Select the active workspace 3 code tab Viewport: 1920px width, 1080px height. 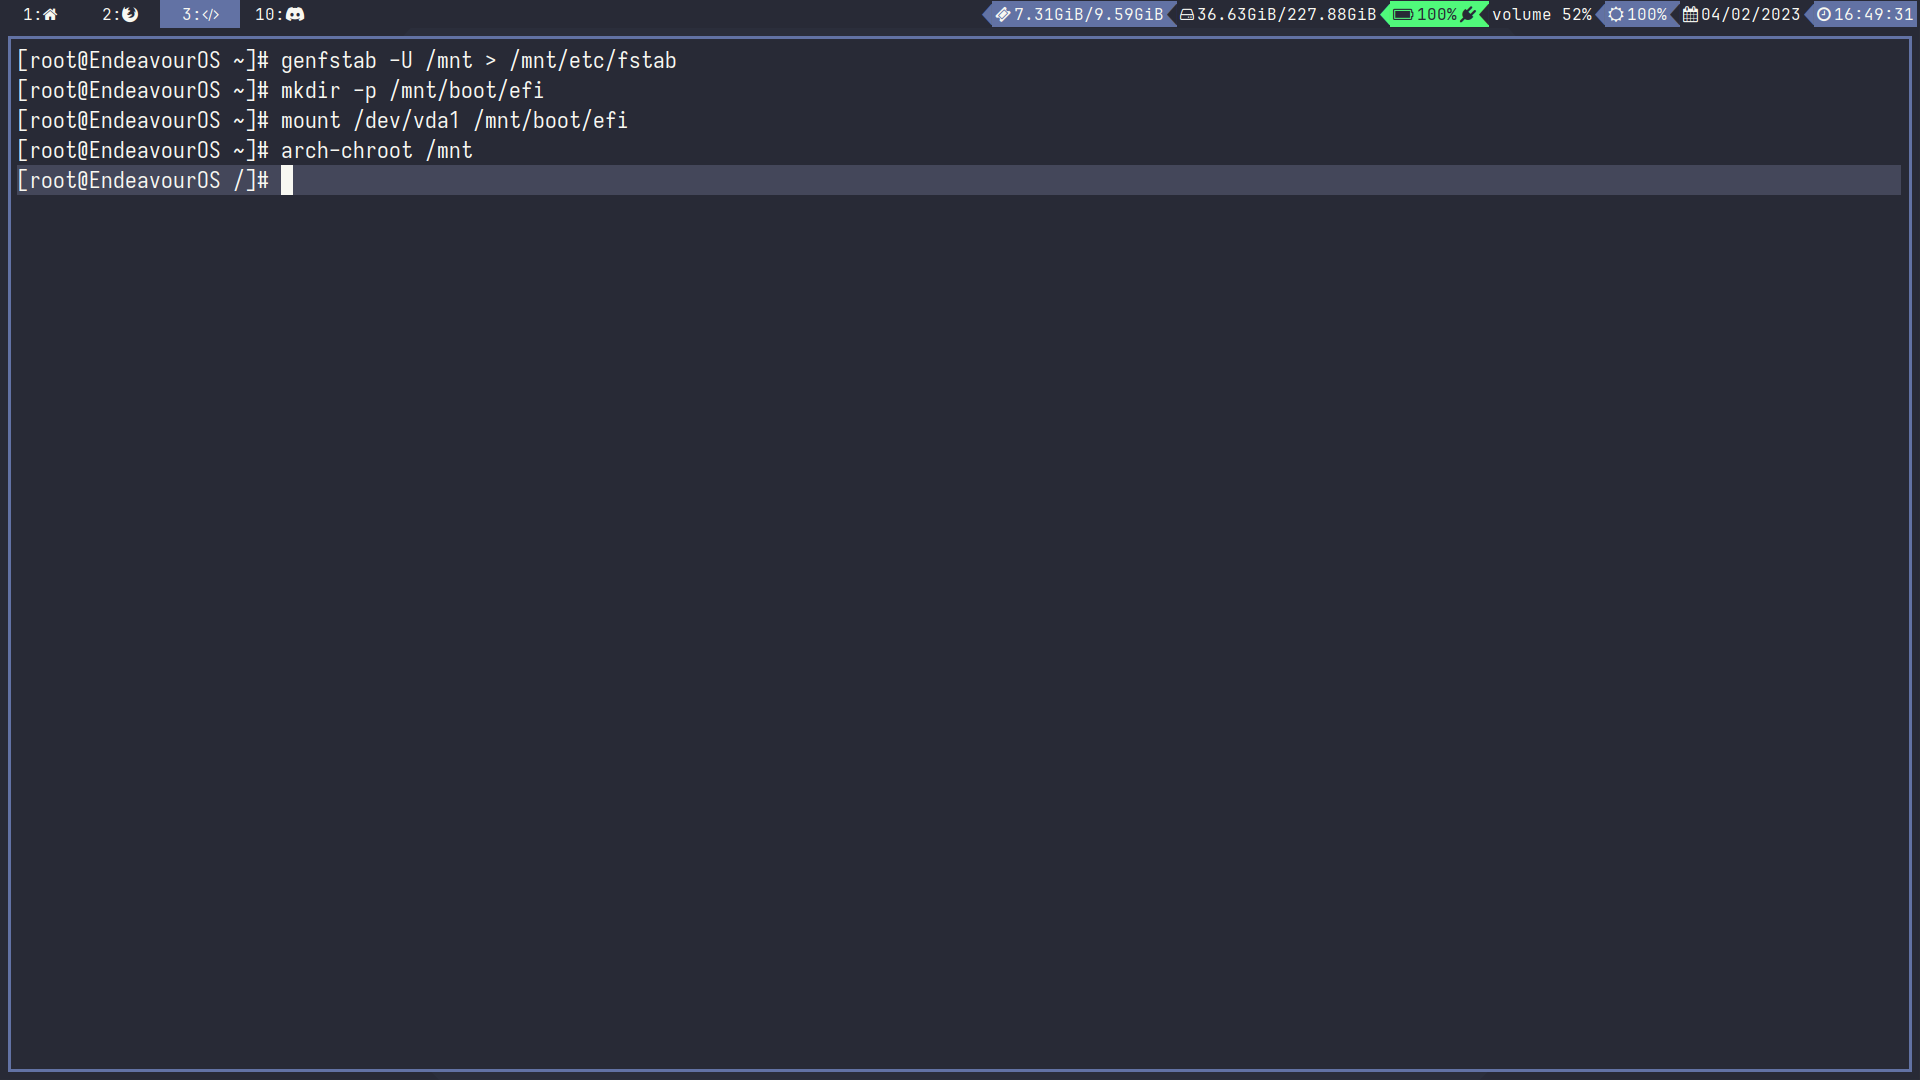click(x=200, y=14)
